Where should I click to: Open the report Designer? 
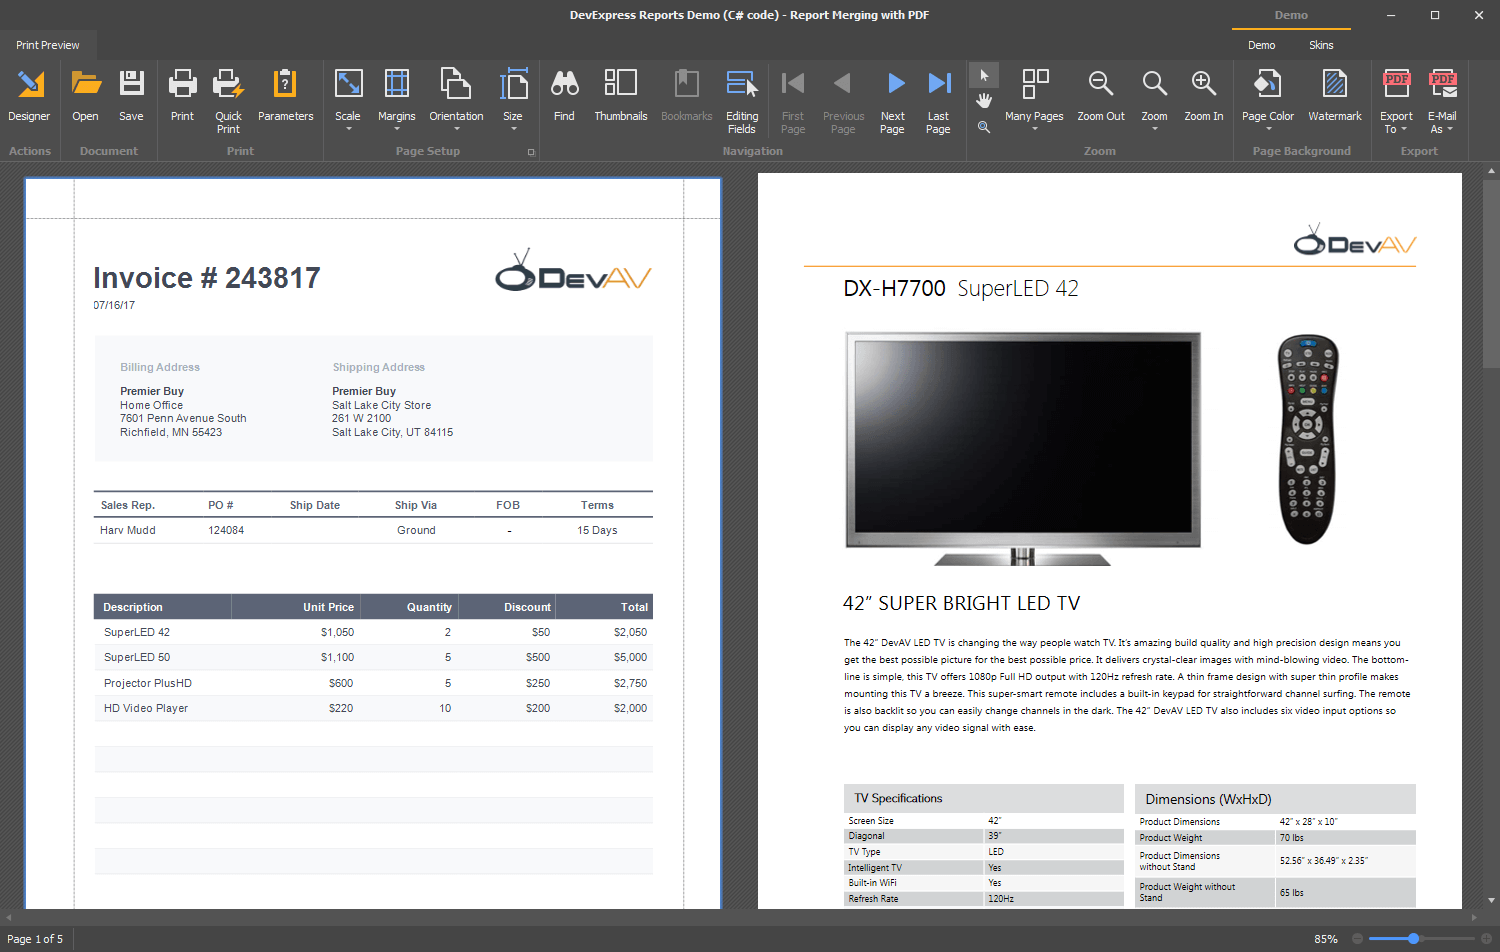click(29, 97)
